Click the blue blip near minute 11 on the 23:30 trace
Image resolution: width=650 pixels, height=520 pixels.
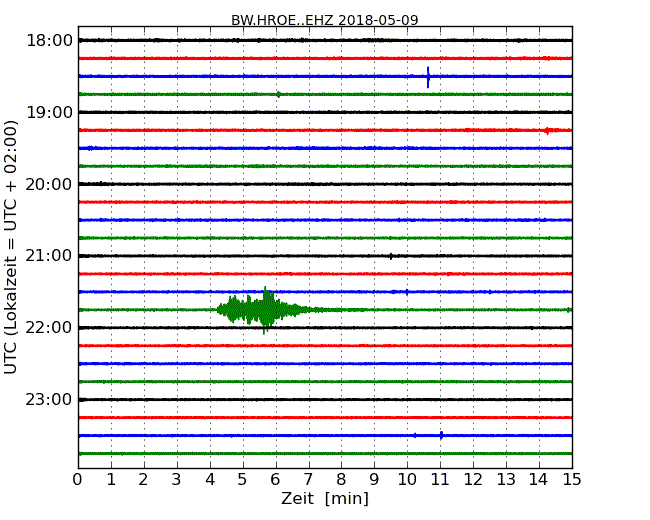(x=441, y=435)
